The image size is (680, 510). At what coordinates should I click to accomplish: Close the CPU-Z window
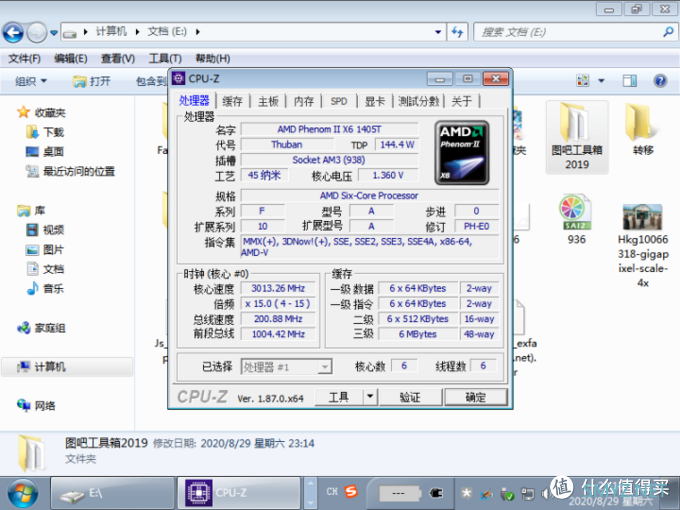pyautogui.click(x=496, y=79)
